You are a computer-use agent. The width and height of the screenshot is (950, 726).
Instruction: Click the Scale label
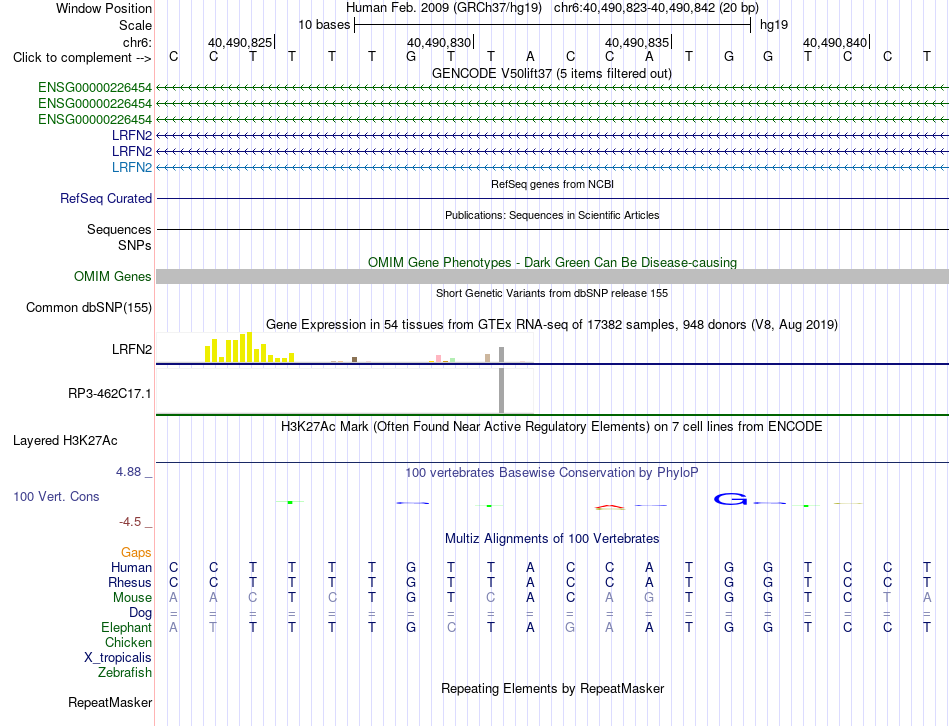[x=135, y=25]
